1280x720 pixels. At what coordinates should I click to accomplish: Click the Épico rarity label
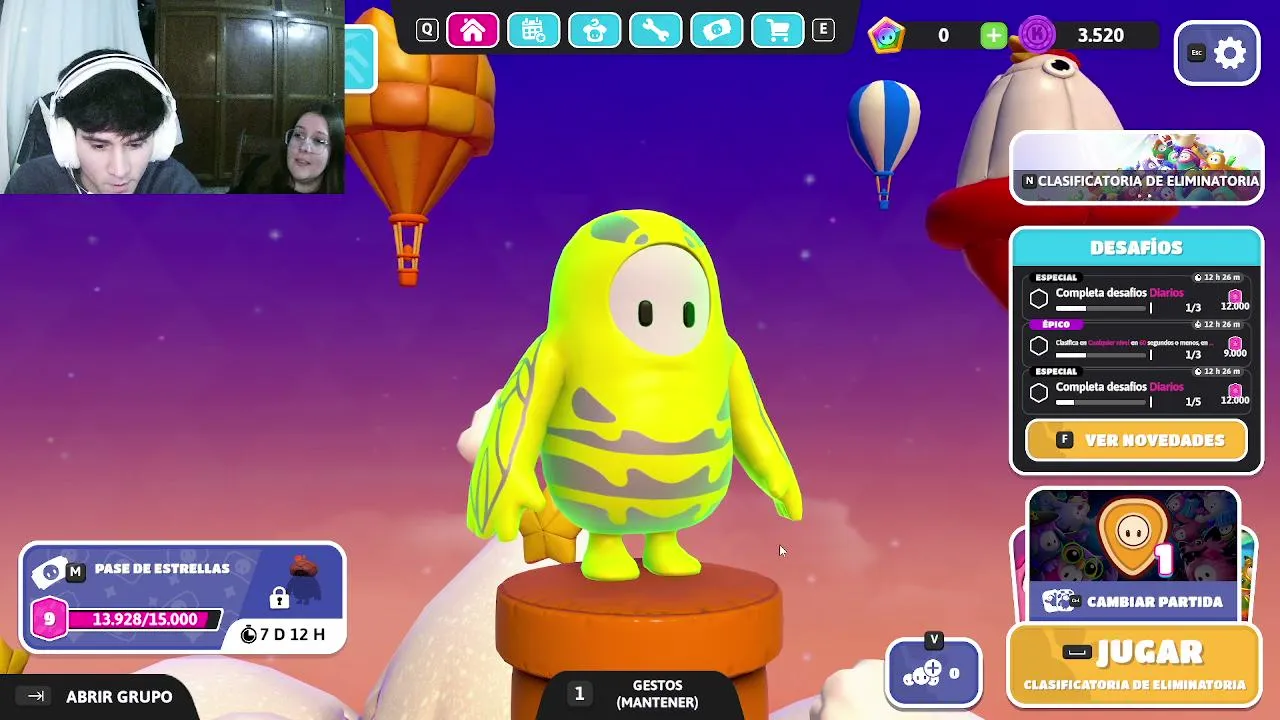pyautogui.click(x=1056, y=324)
